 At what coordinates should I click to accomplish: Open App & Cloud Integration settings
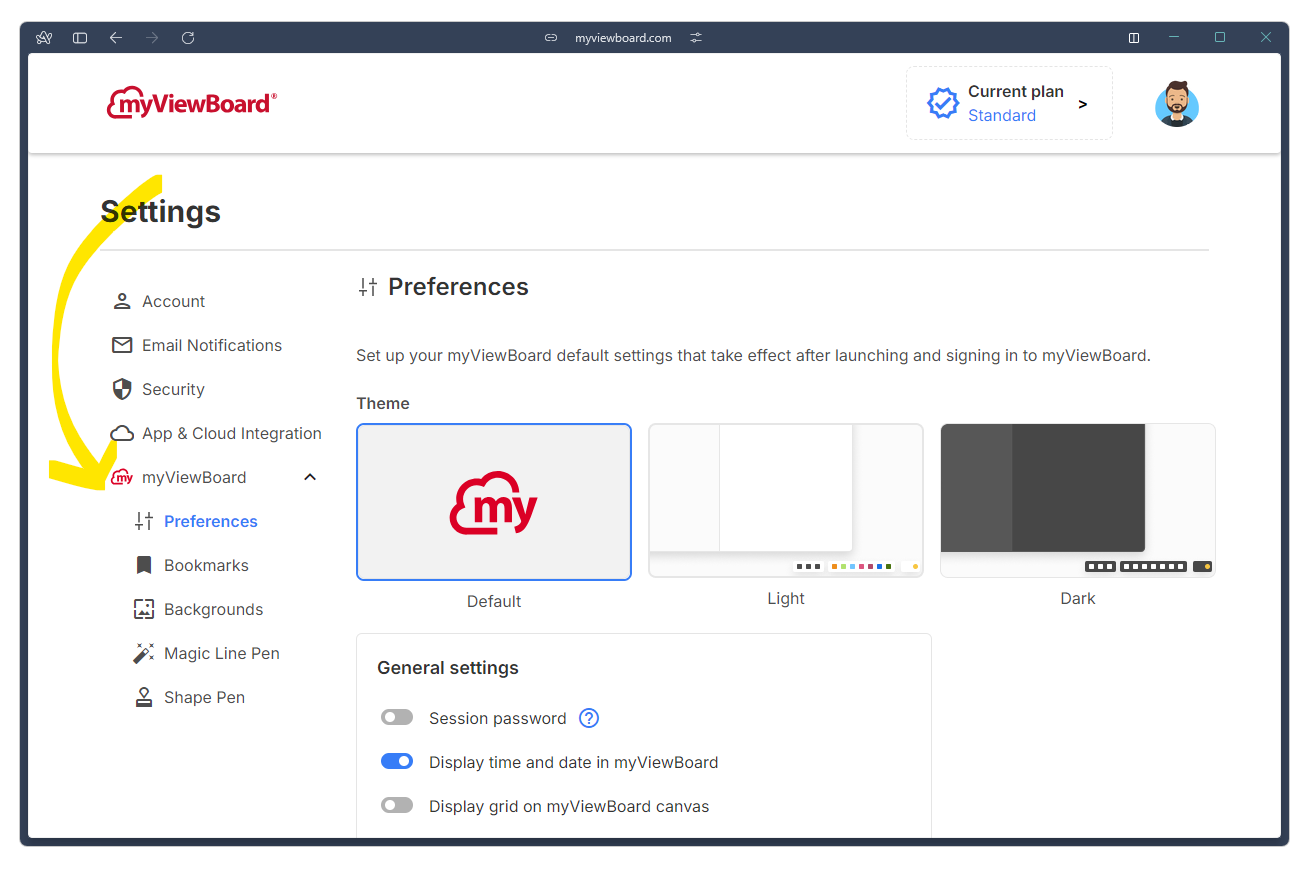click(x=232, y=434)
